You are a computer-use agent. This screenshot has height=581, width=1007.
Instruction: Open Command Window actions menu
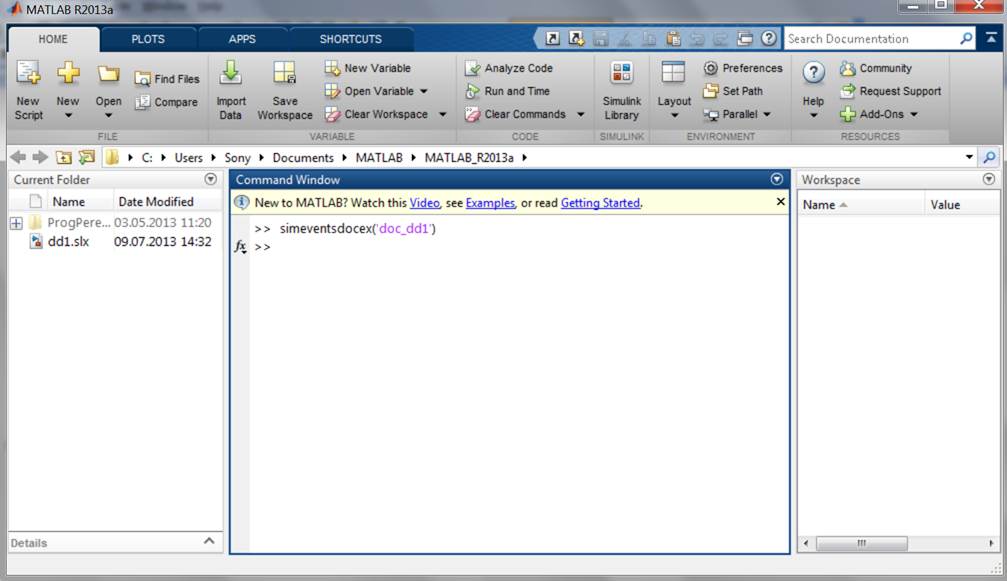776,179
